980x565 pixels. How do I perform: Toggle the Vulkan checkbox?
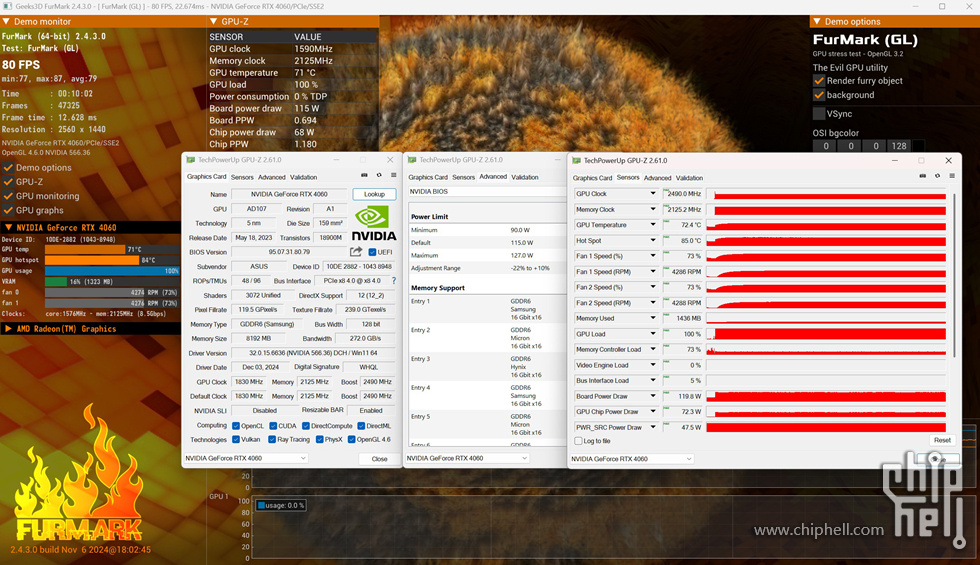click(236, 440)
